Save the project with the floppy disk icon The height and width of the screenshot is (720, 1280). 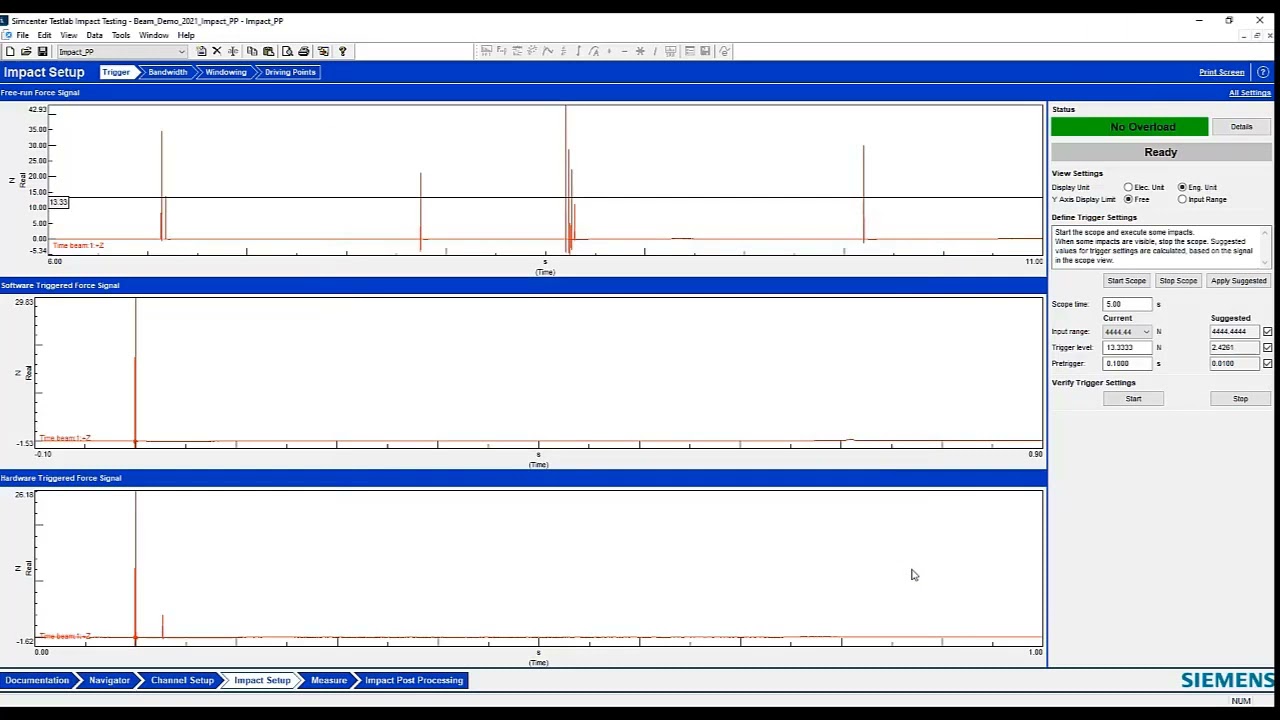42,51
